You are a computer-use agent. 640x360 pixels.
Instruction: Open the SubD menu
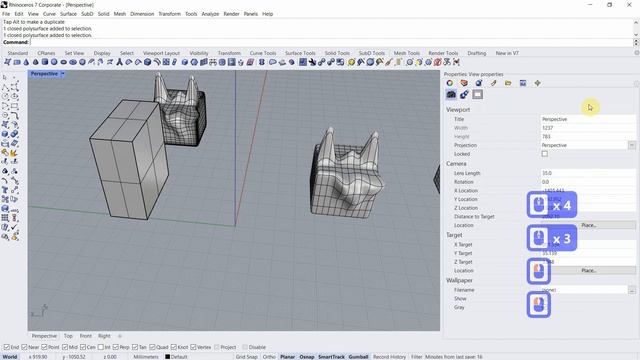[x=87, y=14]
